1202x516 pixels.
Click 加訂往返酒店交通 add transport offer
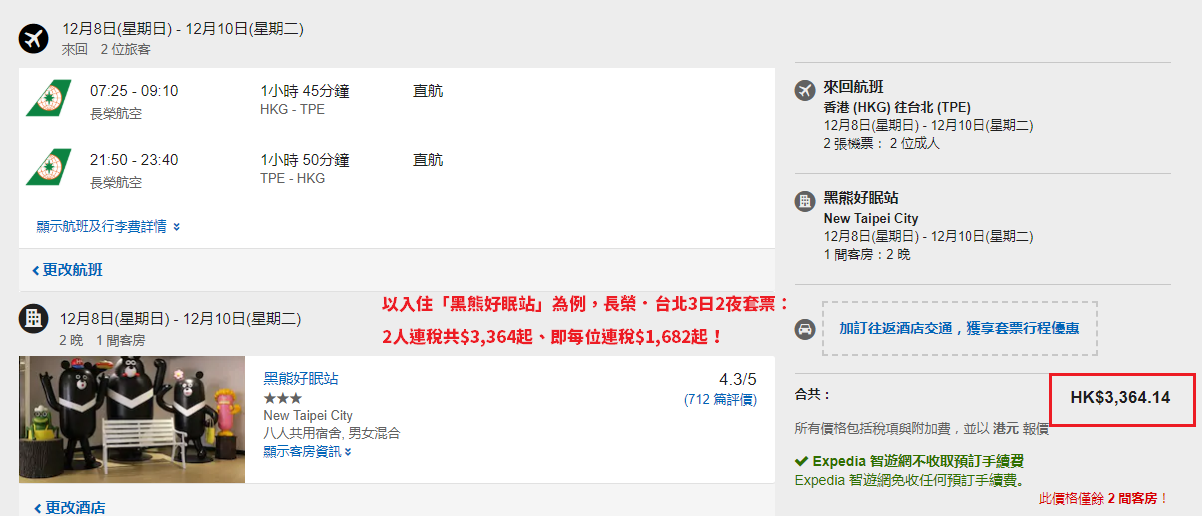958,328
